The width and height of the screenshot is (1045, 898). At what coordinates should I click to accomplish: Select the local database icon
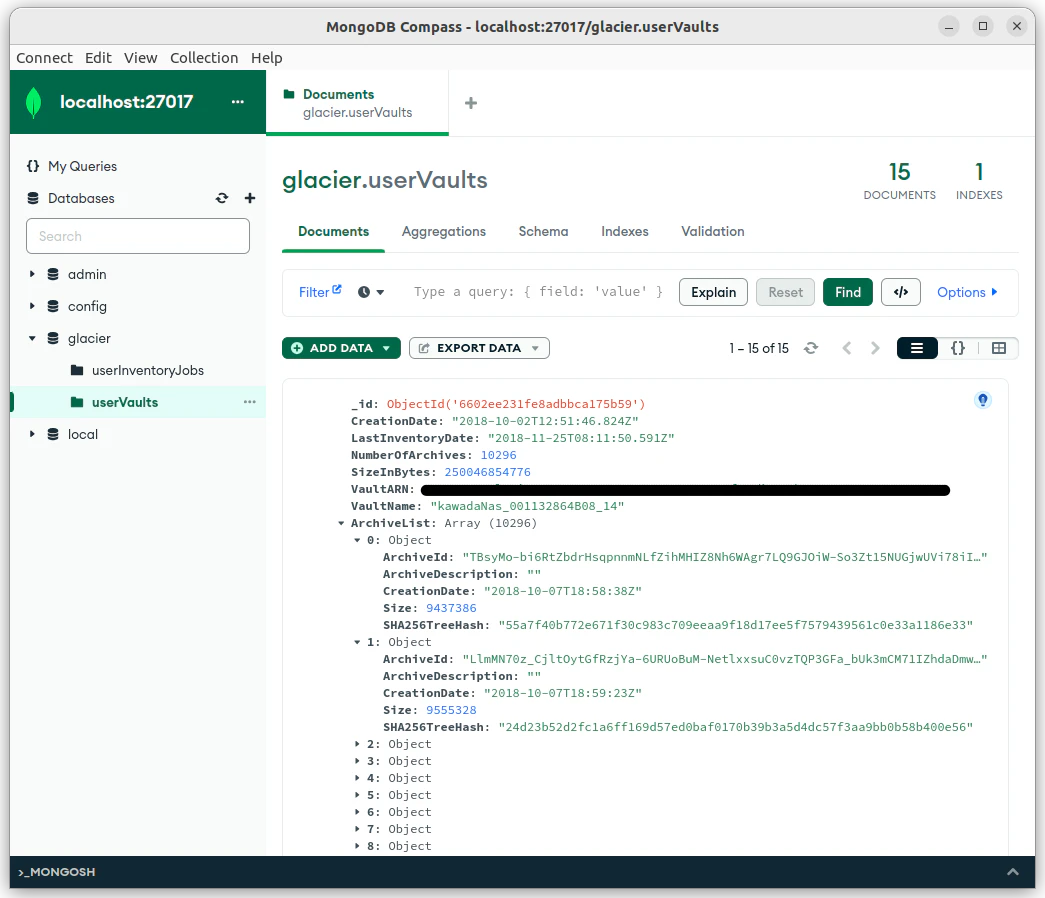[x=53, y=434]
